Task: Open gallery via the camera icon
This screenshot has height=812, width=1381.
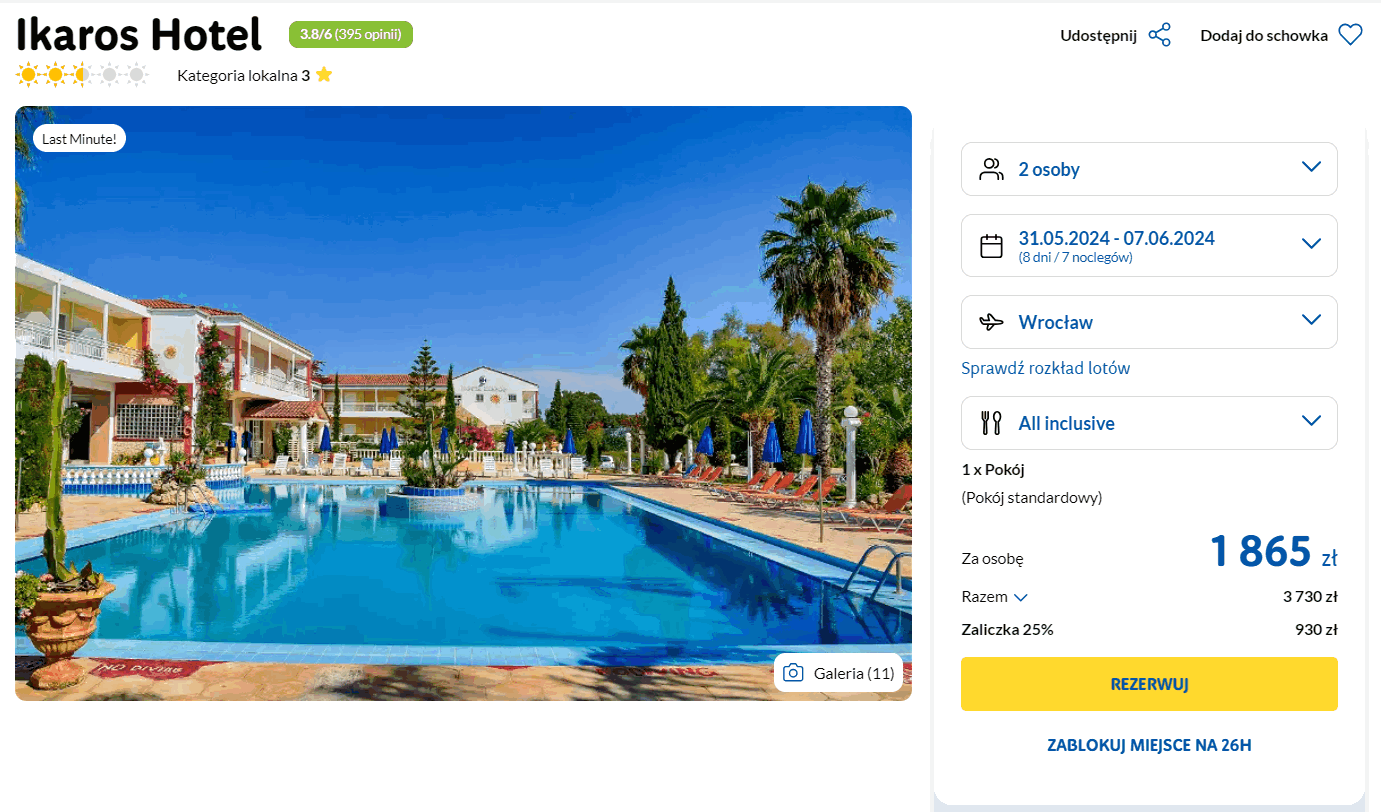Action: tap(793, 673)
